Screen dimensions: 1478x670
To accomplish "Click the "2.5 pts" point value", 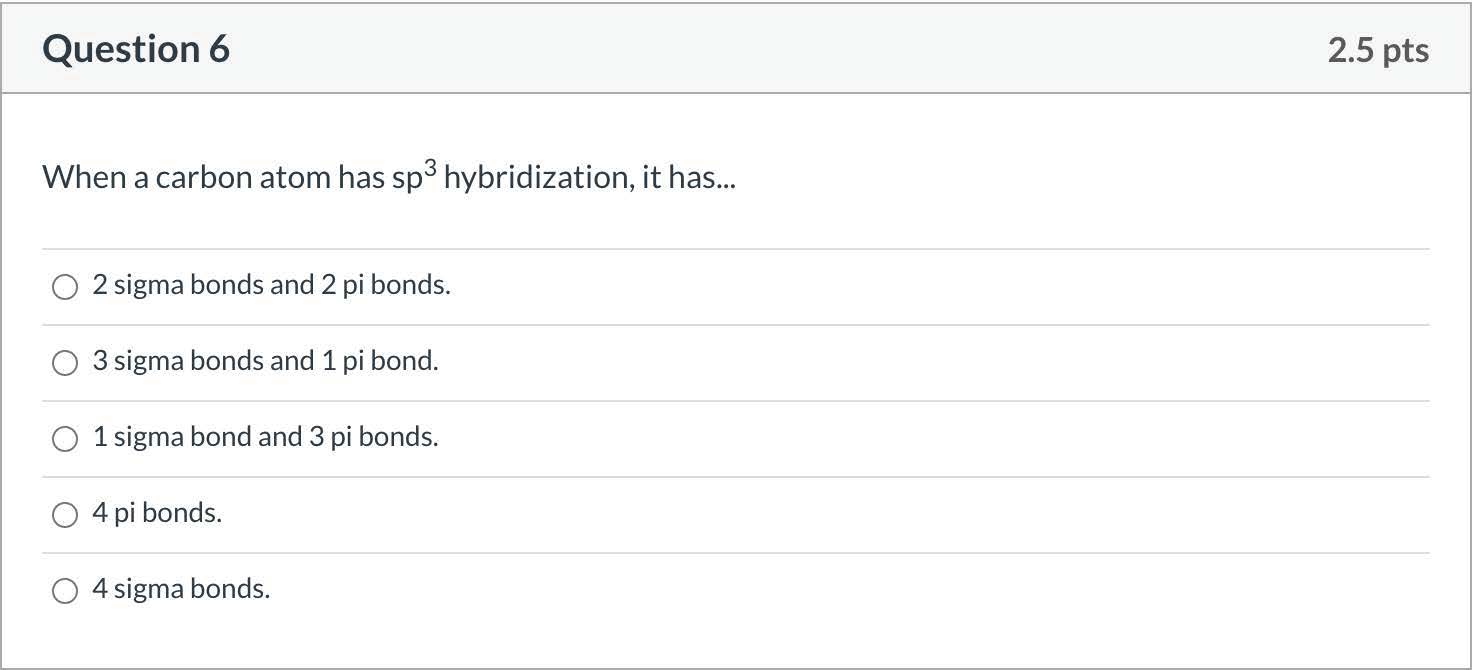I will click(x=1378, y=51).
